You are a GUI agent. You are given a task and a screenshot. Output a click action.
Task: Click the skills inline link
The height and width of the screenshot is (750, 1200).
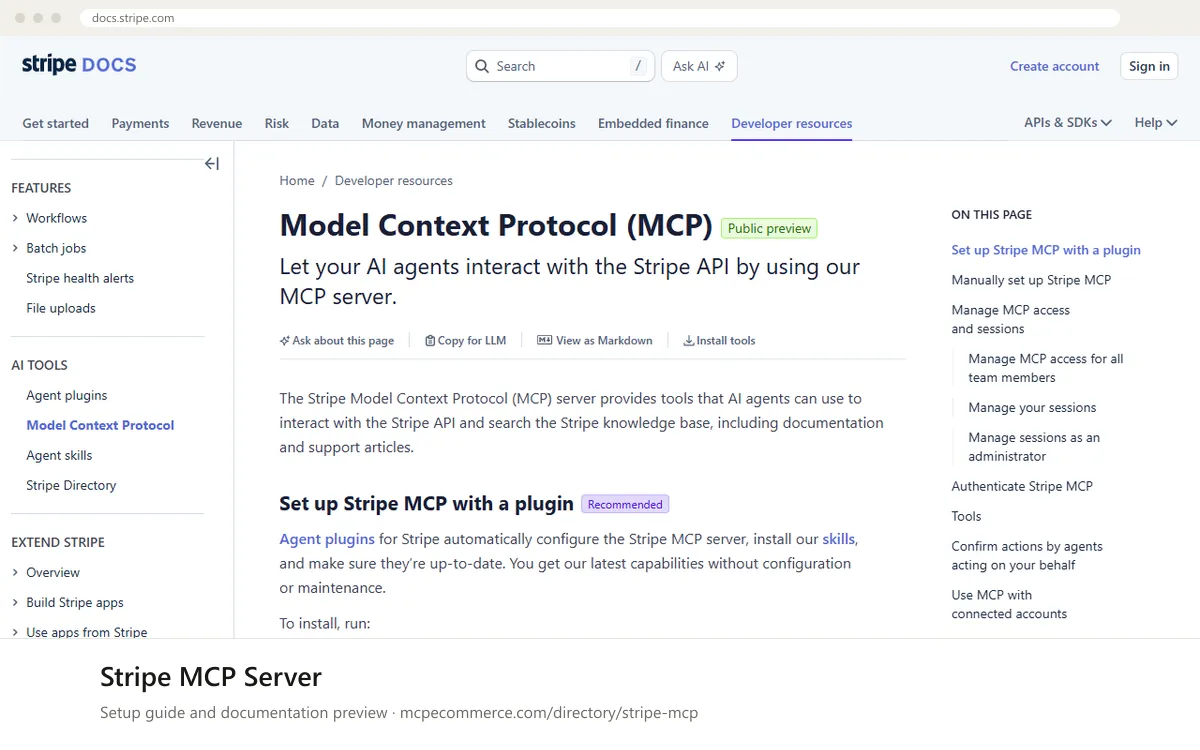click(x=838, y=539)
